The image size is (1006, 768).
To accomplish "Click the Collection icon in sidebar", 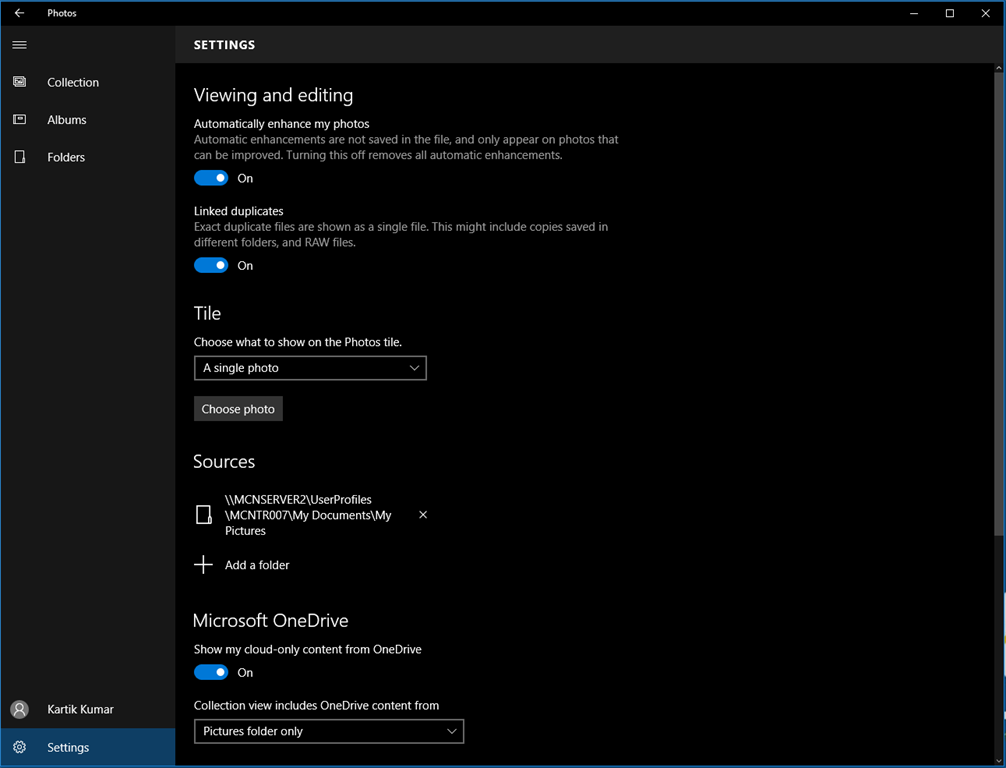I will coord(19,82).
